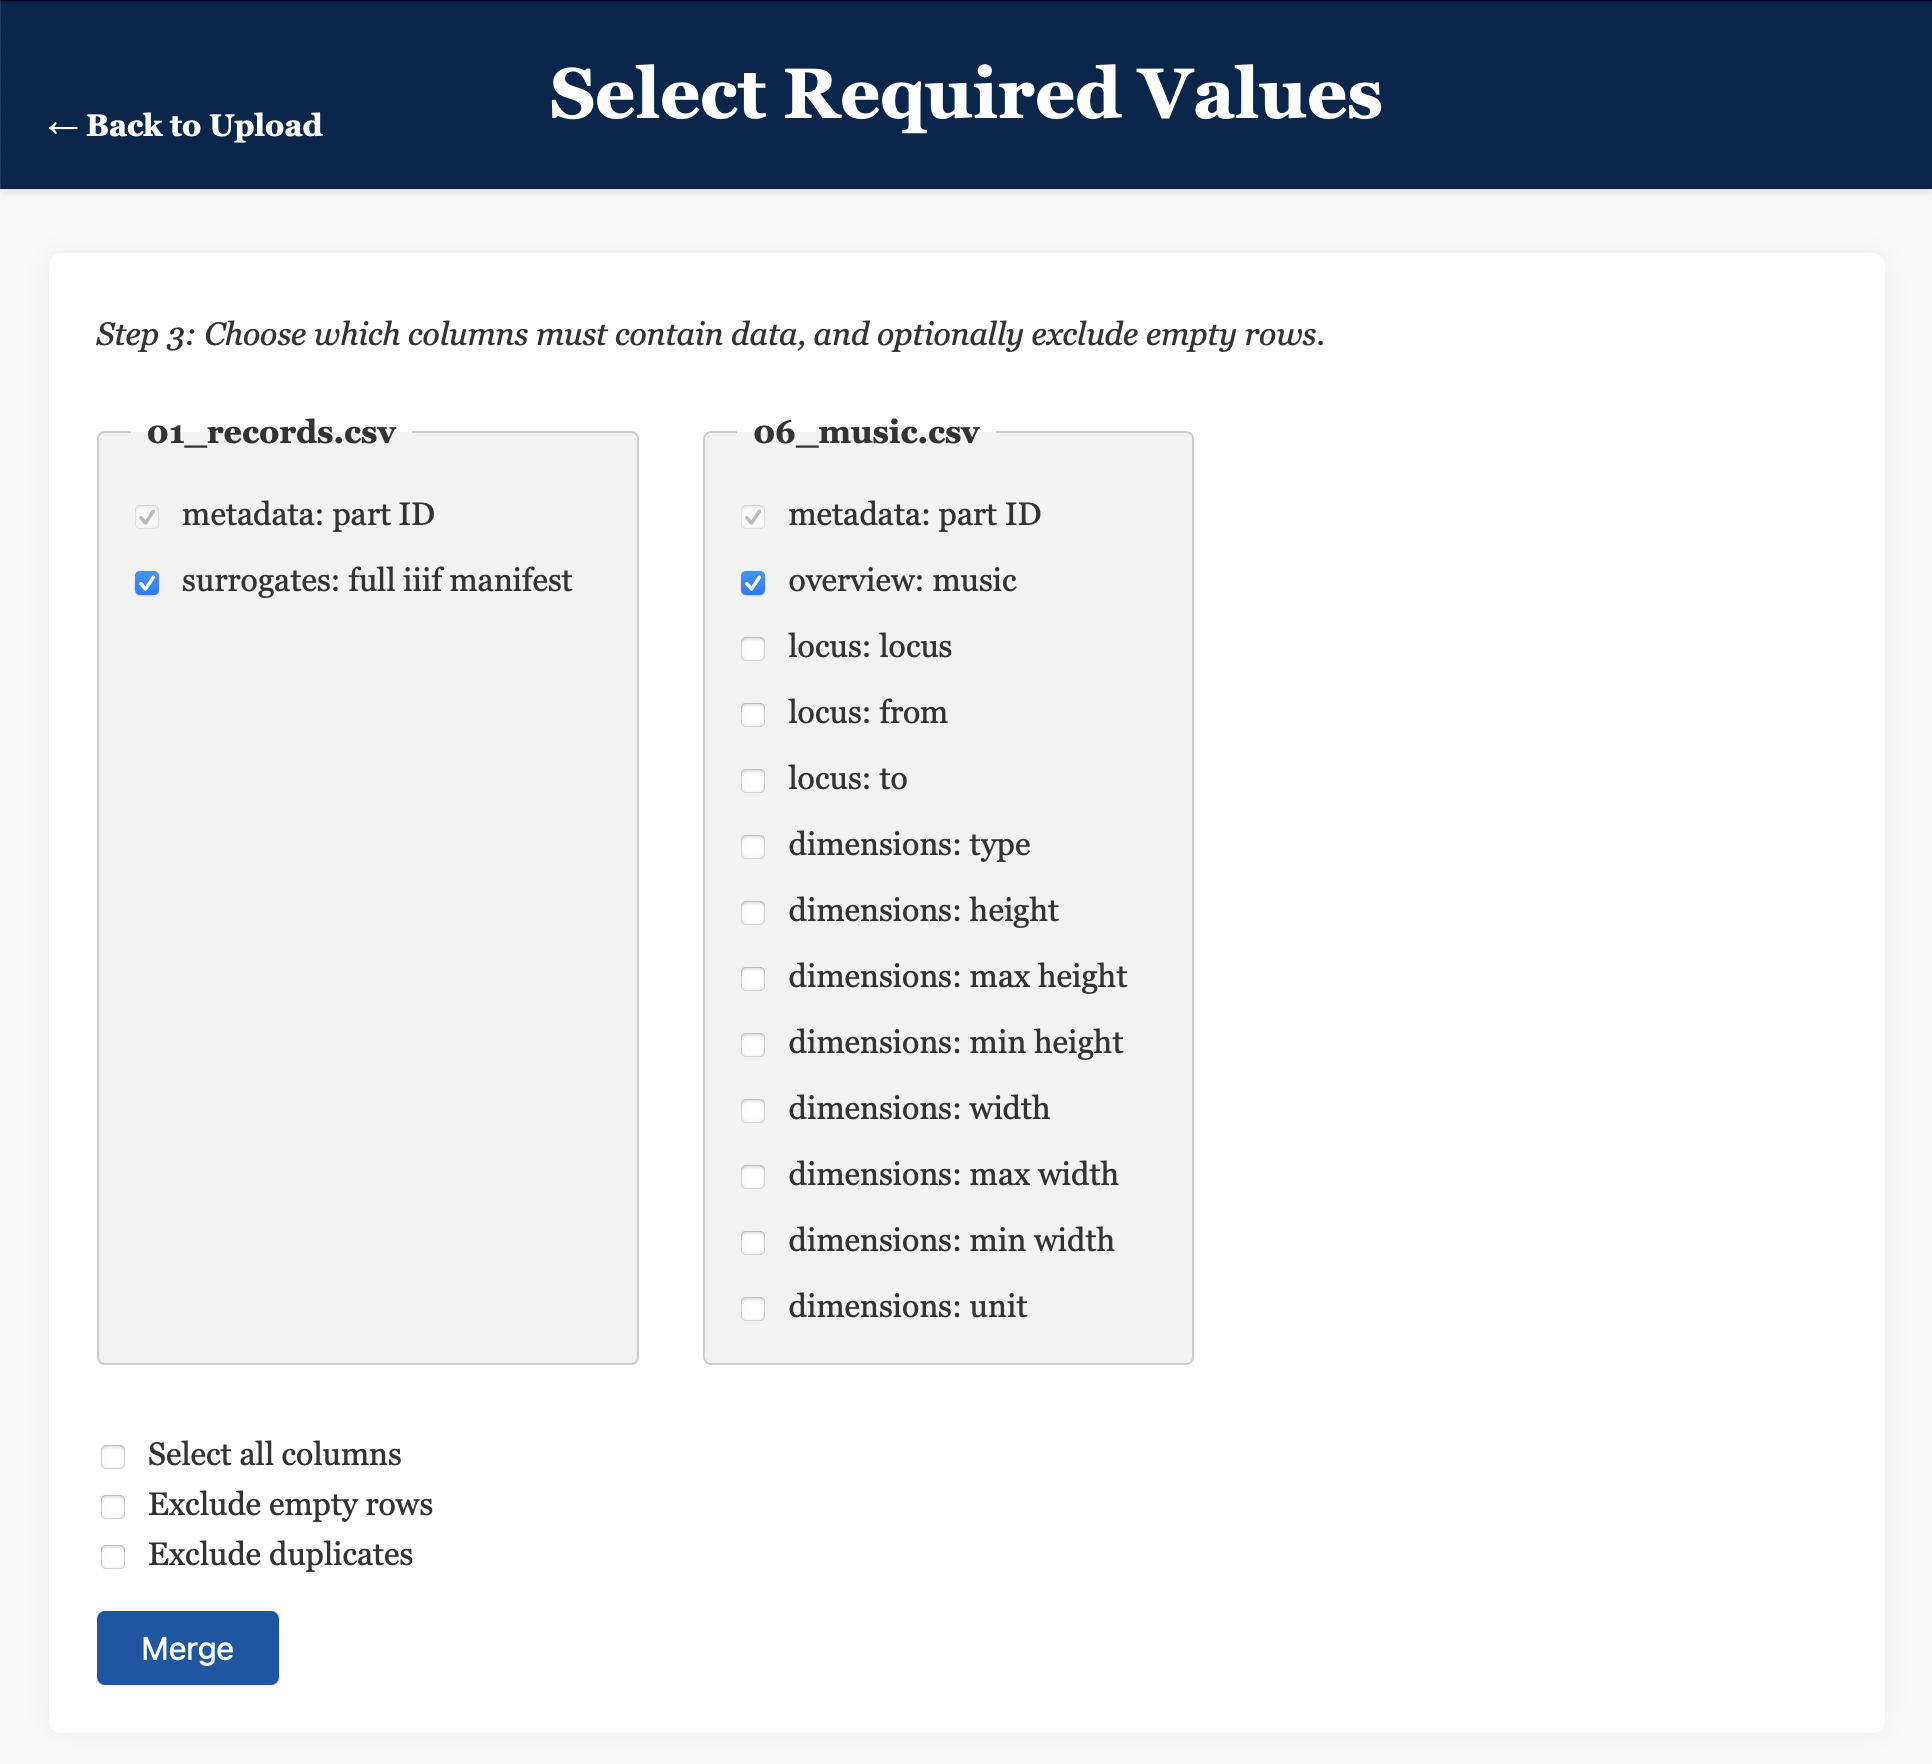
Task: Go back via Back to Upload link
Action: click(185, 125)
